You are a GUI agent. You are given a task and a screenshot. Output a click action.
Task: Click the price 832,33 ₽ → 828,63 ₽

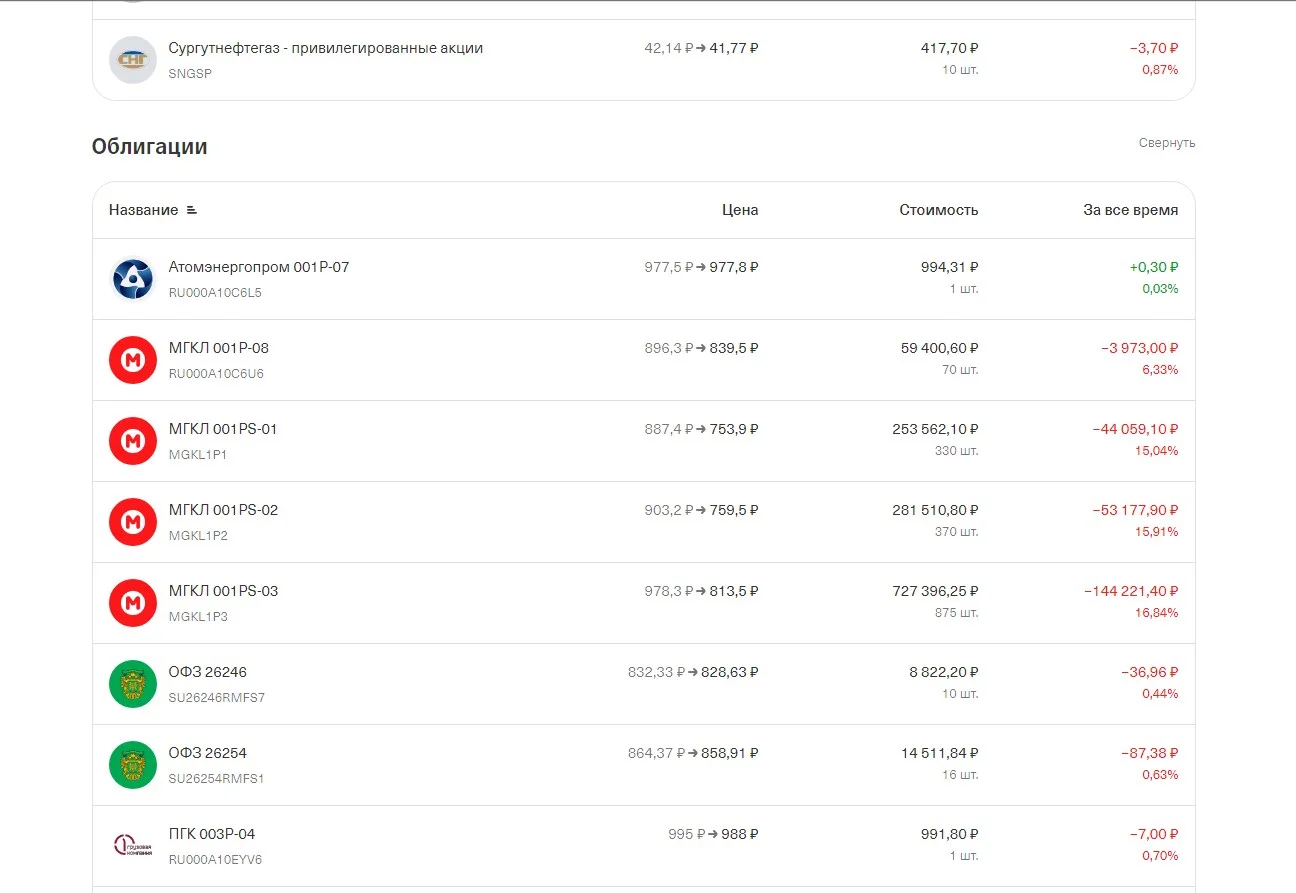(x=694, y=672)
